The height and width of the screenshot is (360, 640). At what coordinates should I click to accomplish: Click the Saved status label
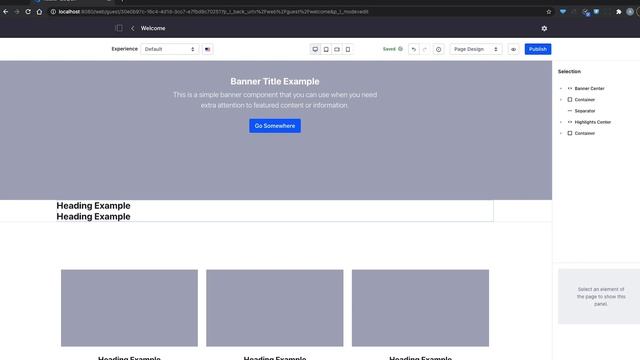pos(389,49)
